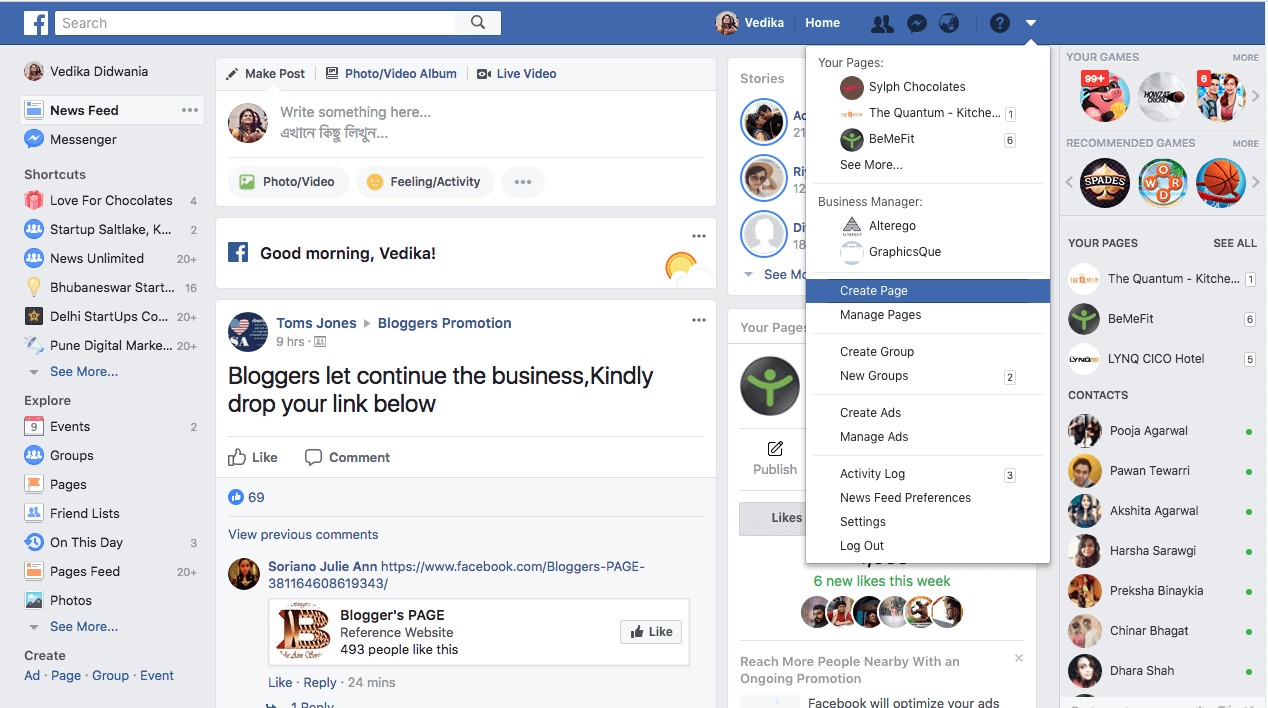Image resolution: width=1268 pixels, height=708 pixels.
Task: Click See More under Your Pages menu
Action: tap(871, 165)
